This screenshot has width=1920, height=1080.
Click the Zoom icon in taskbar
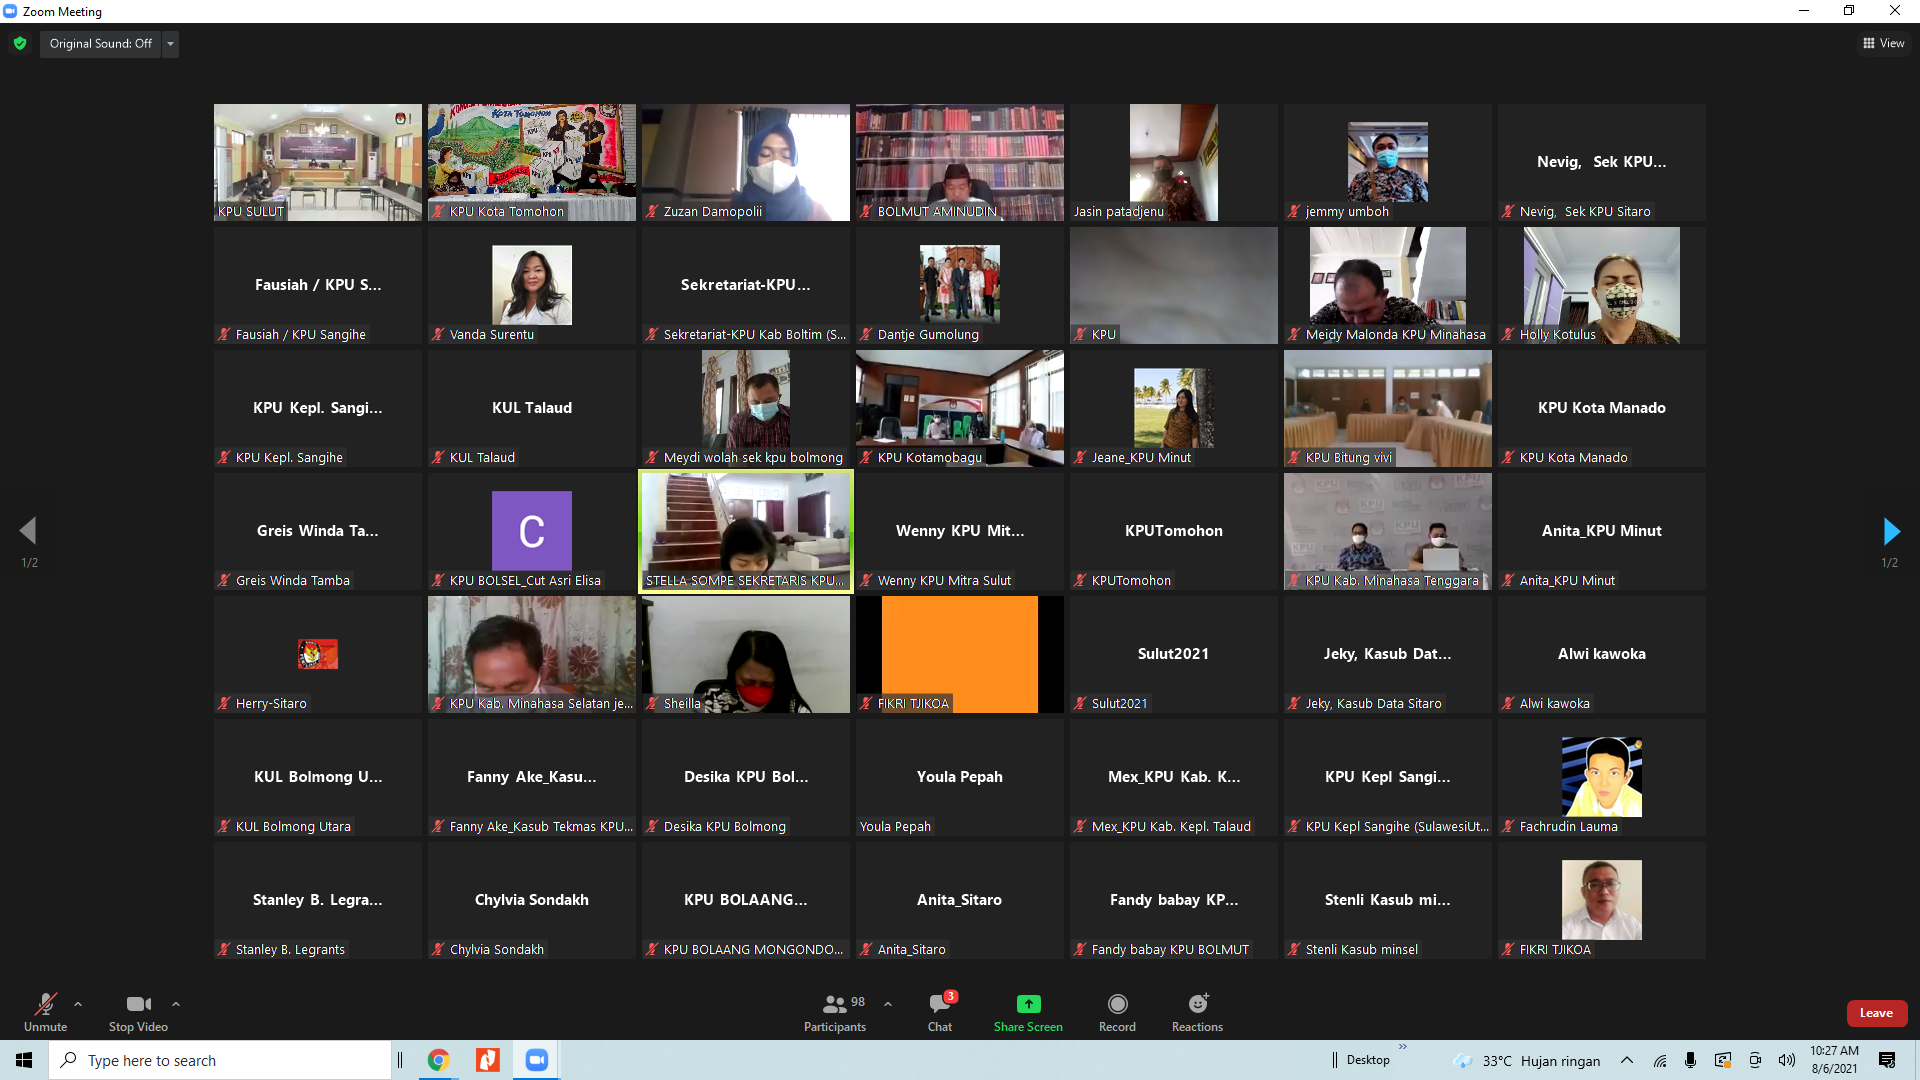(x=537, y=1060)
